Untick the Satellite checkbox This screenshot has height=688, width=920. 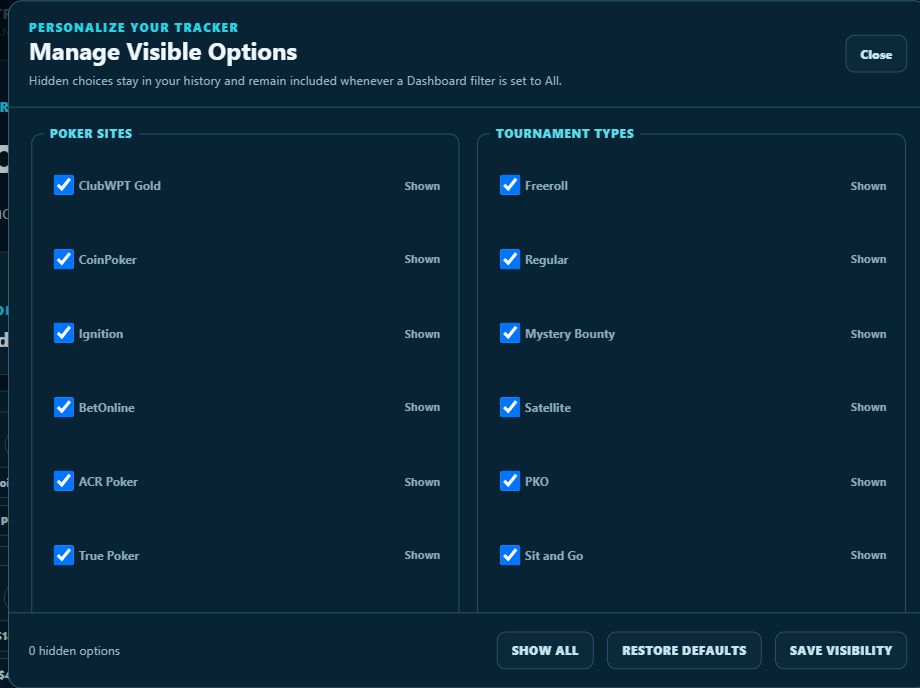pos(510,406)
